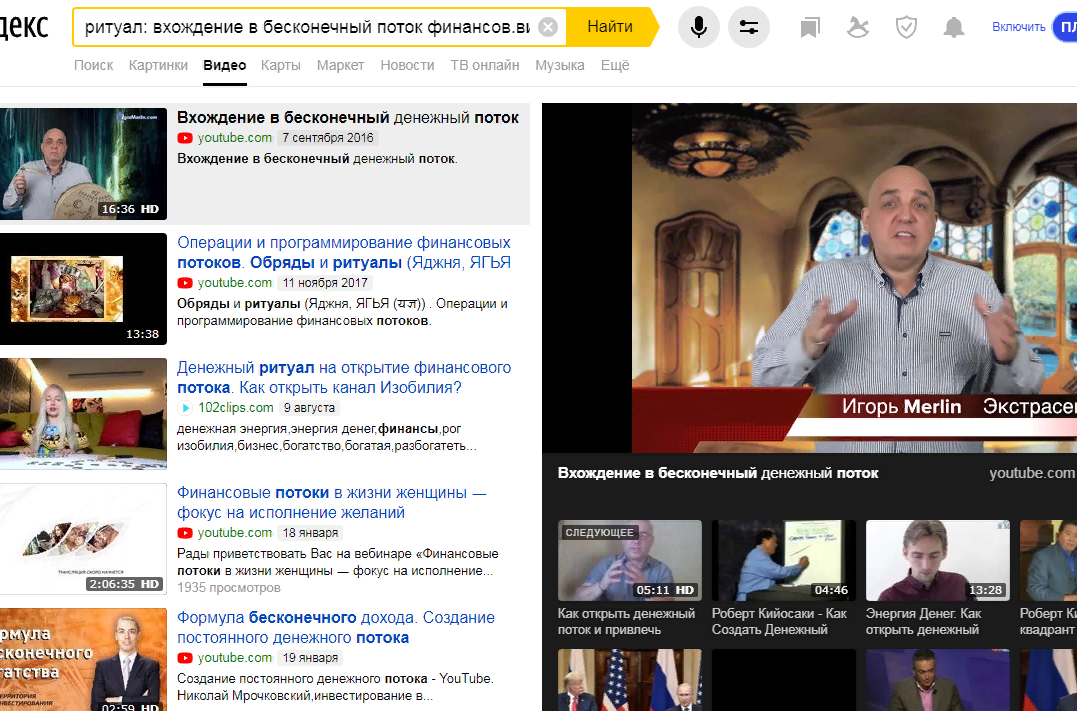Click the main video player with Игорь Merlin
This screenshot has width=1077, height=711.
(809, 278)
